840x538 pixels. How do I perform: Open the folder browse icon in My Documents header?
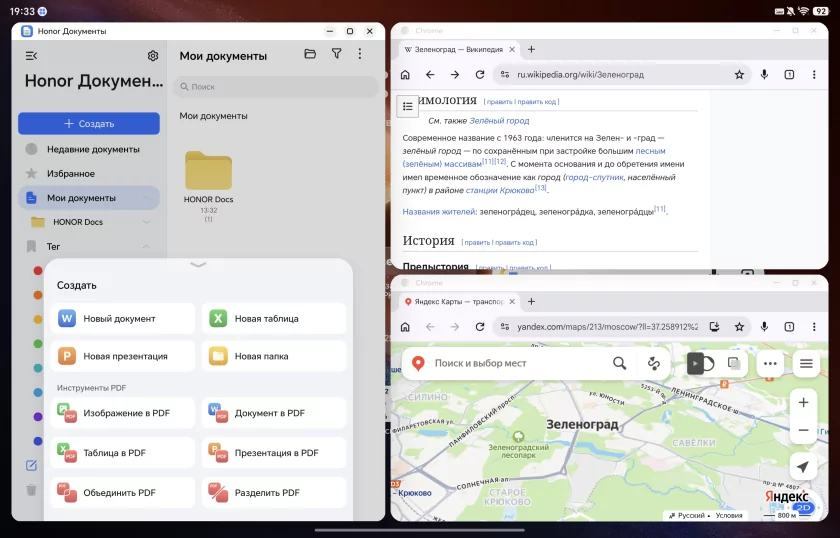coord(310,54)
